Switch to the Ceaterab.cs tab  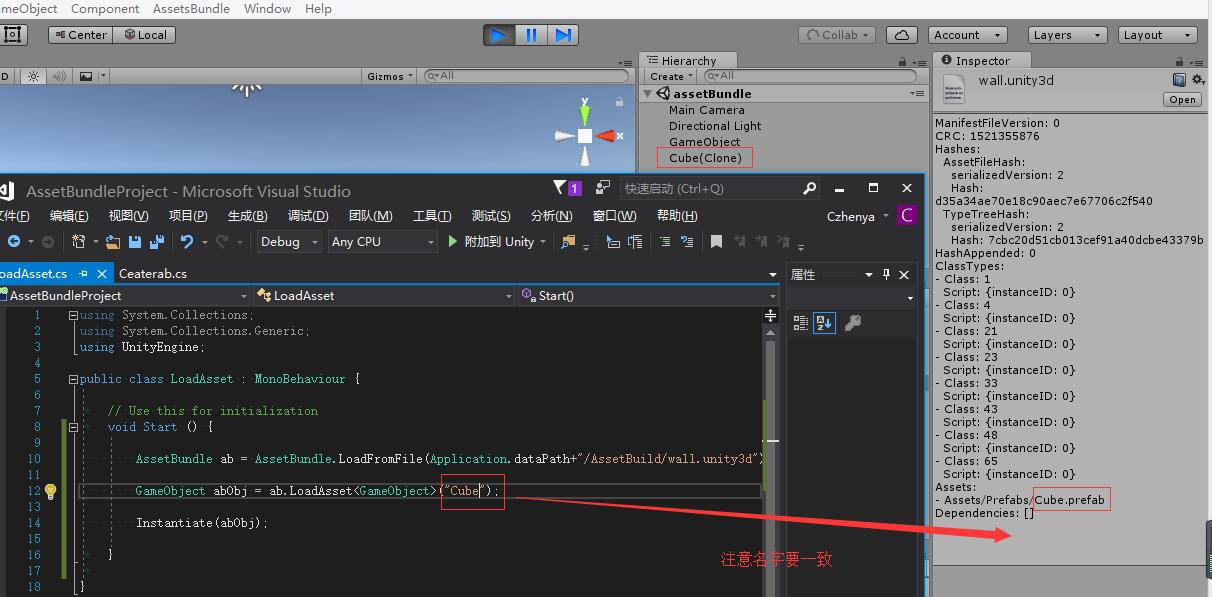click(152, 273)
